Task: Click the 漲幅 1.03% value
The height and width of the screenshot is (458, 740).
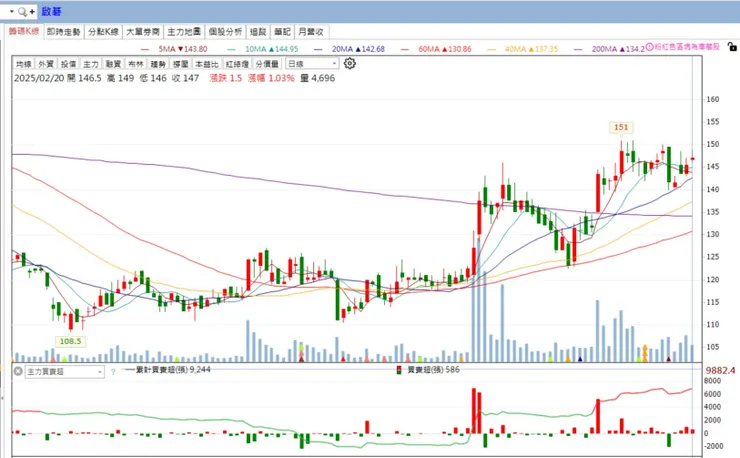Action: pos(271,78)
